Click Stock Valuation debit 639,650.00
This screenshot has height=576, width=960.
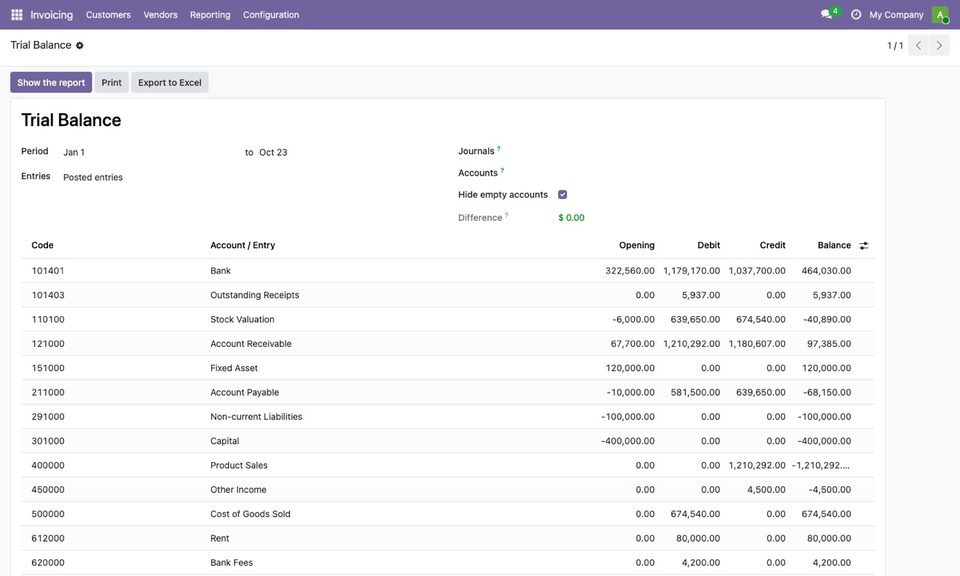[x=695, y=320]
